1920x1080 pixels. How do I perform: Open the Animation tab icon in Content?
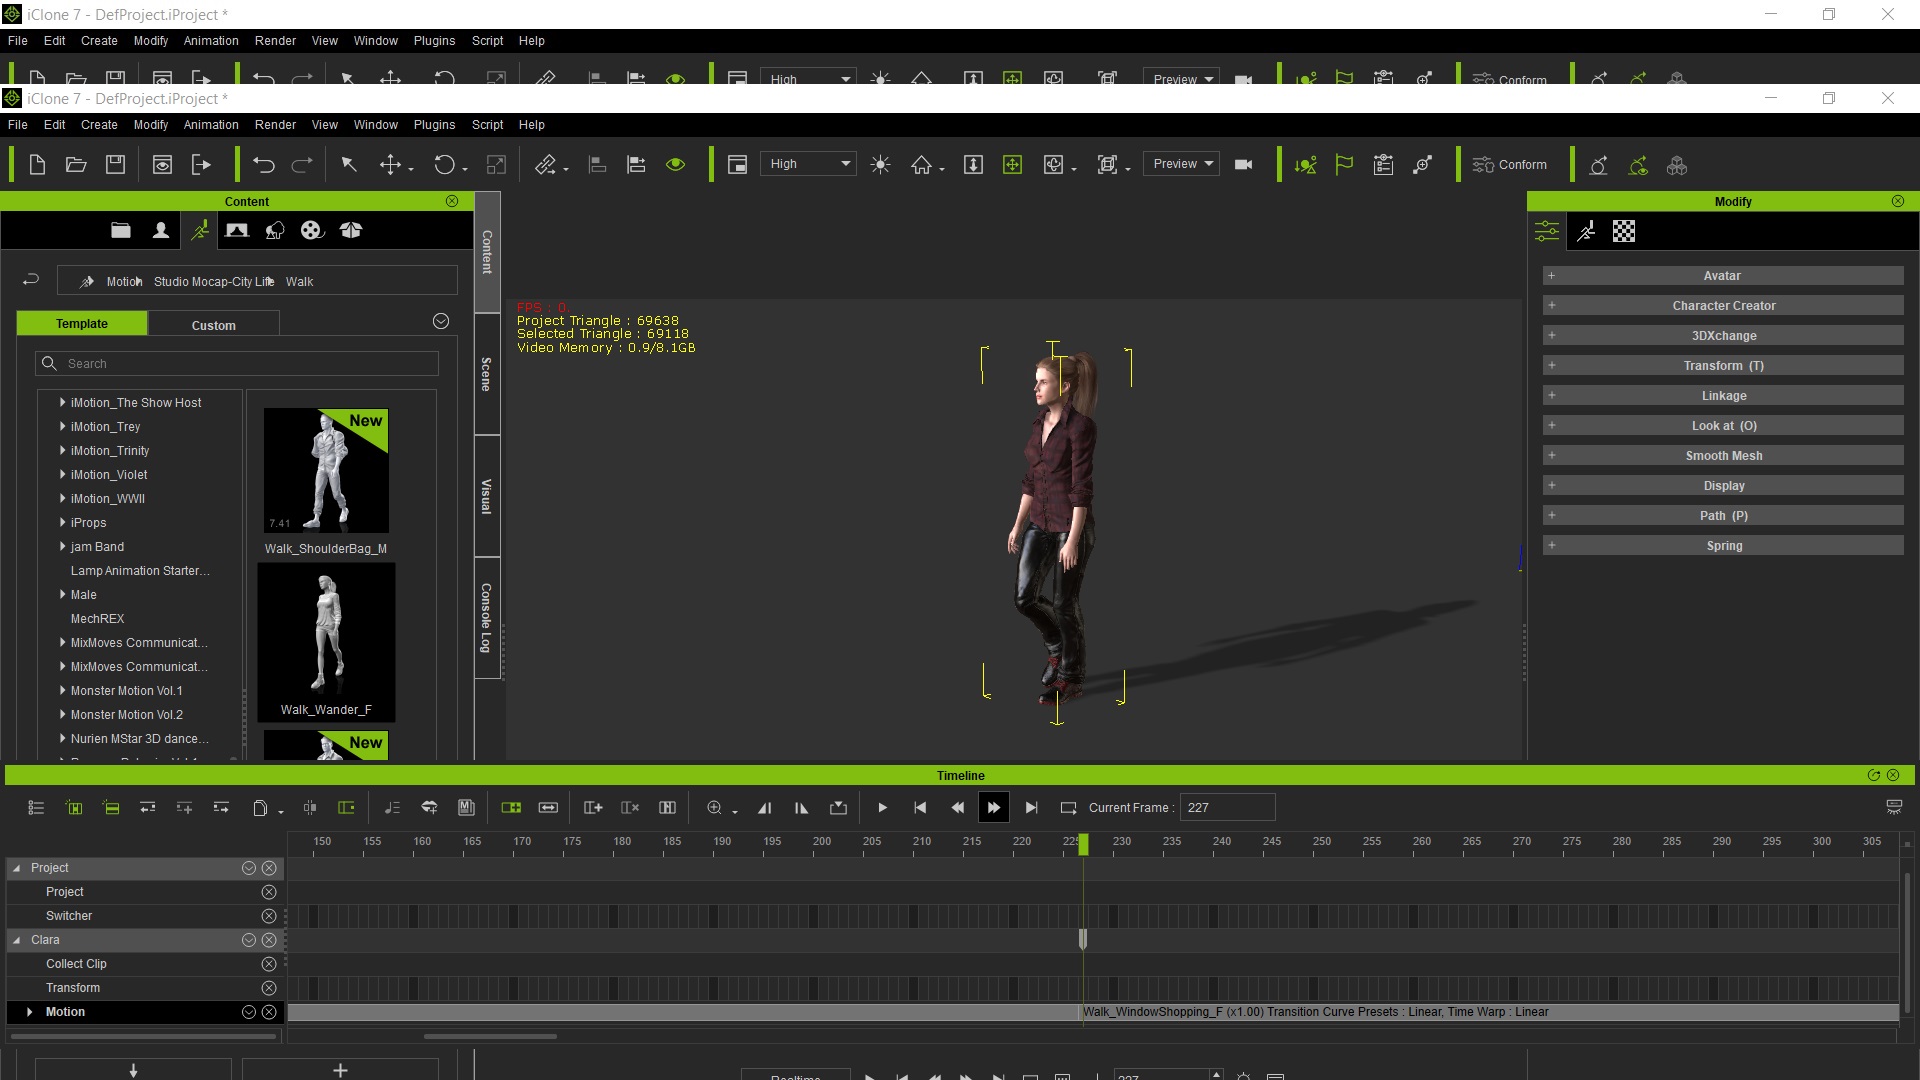(x=200, y=231)
